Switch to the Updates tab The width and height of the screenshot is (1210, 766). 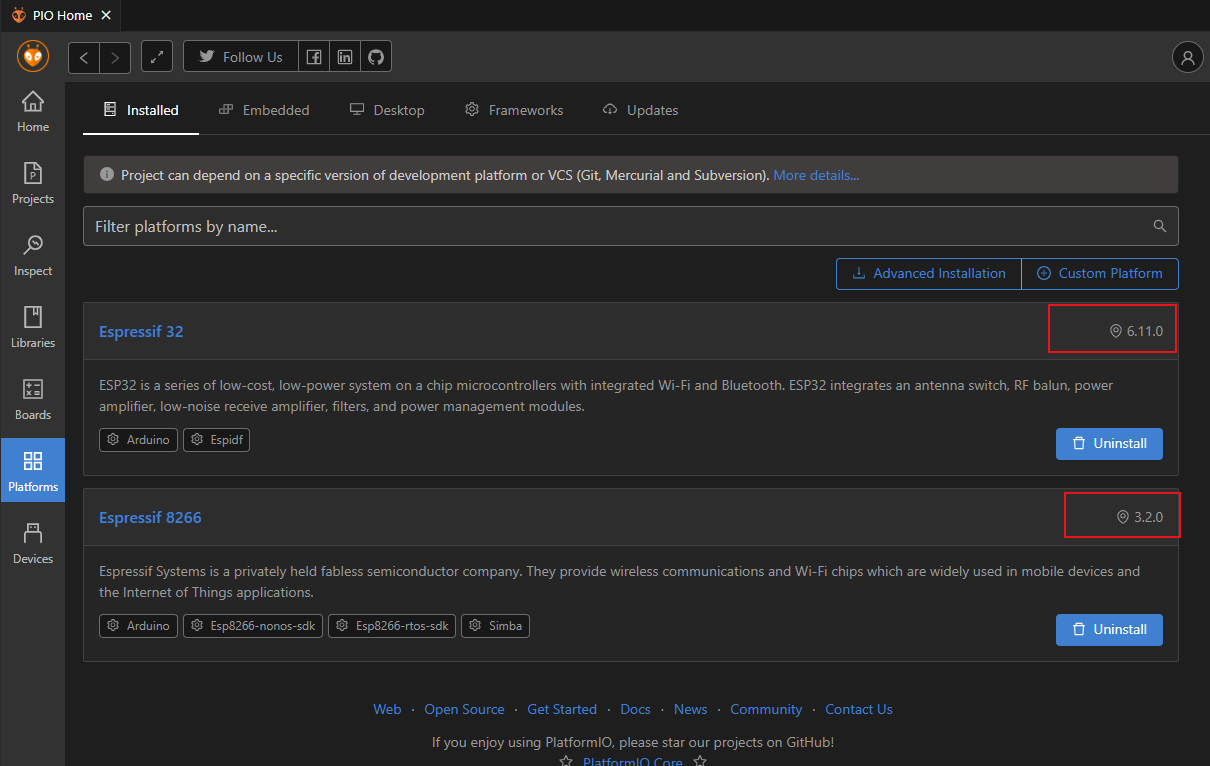pyautogui.click(x=640, y=110)
